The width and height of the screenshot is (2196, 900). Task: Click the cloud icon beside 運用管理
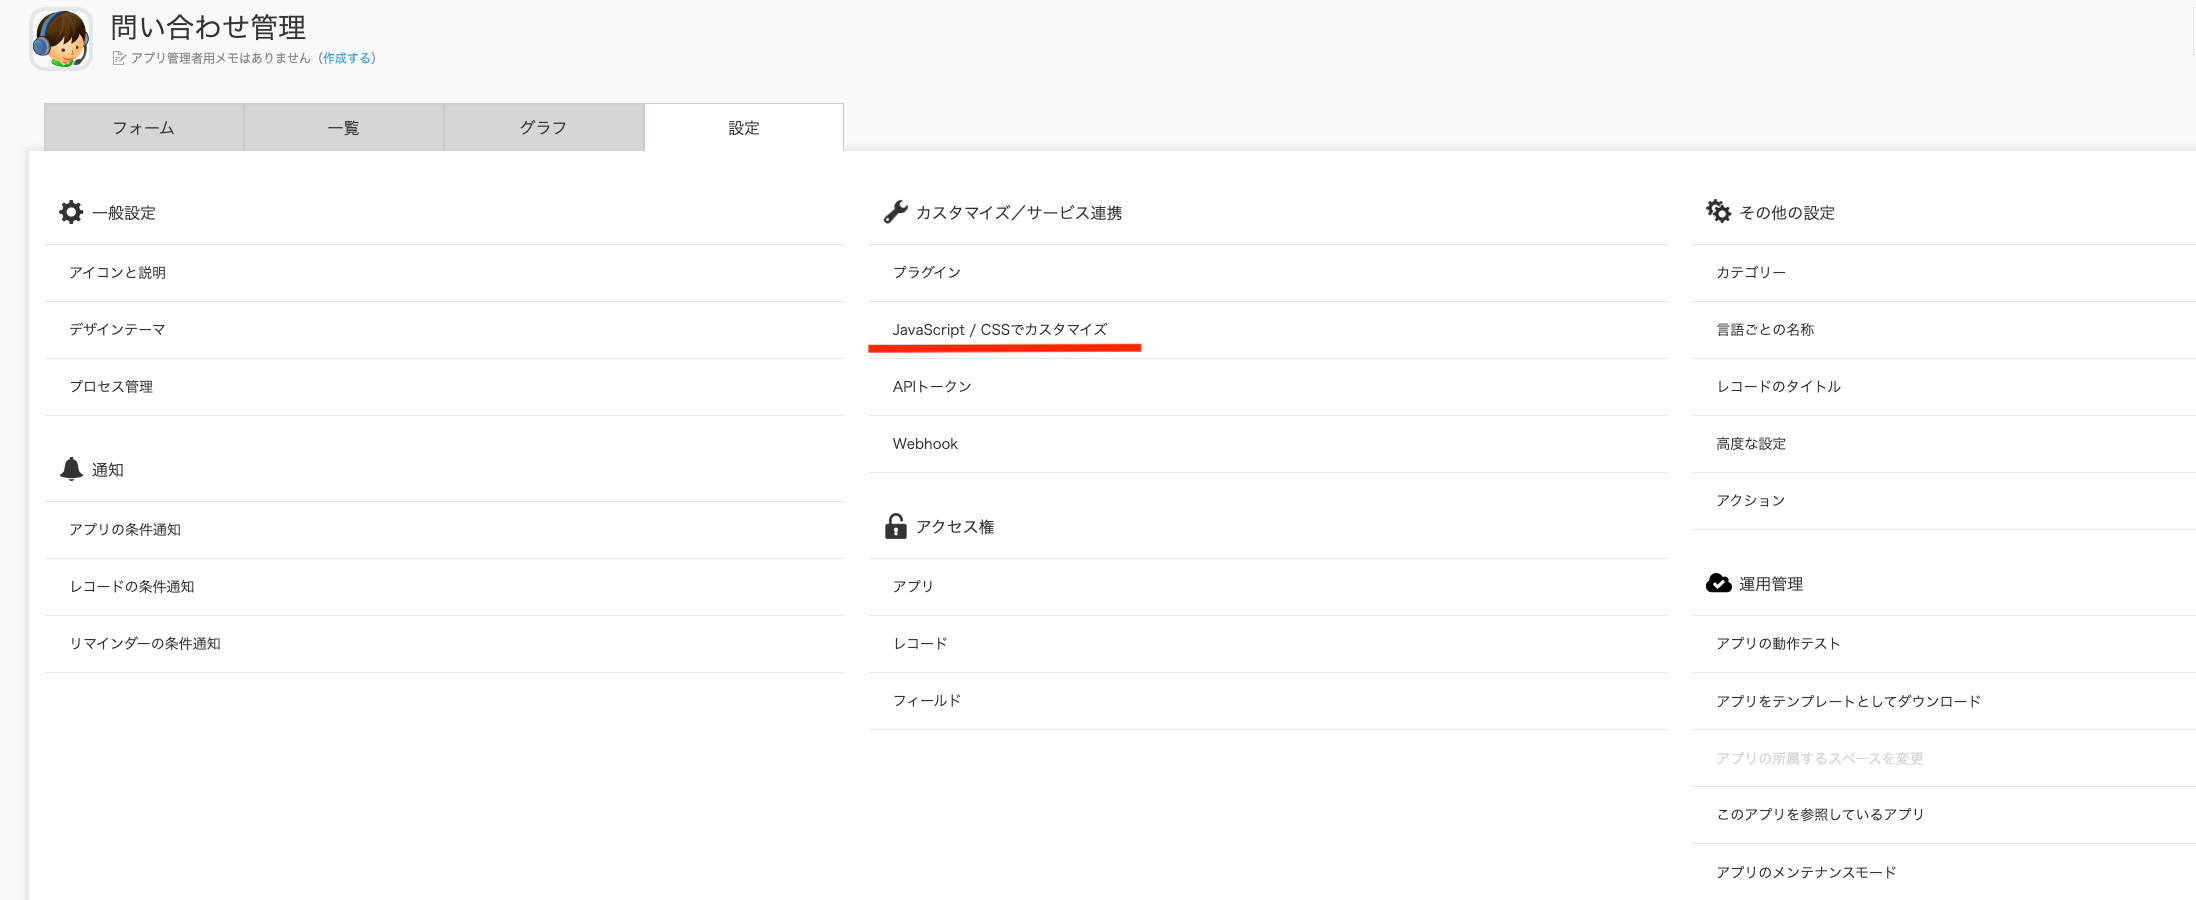pos(1718,583)
